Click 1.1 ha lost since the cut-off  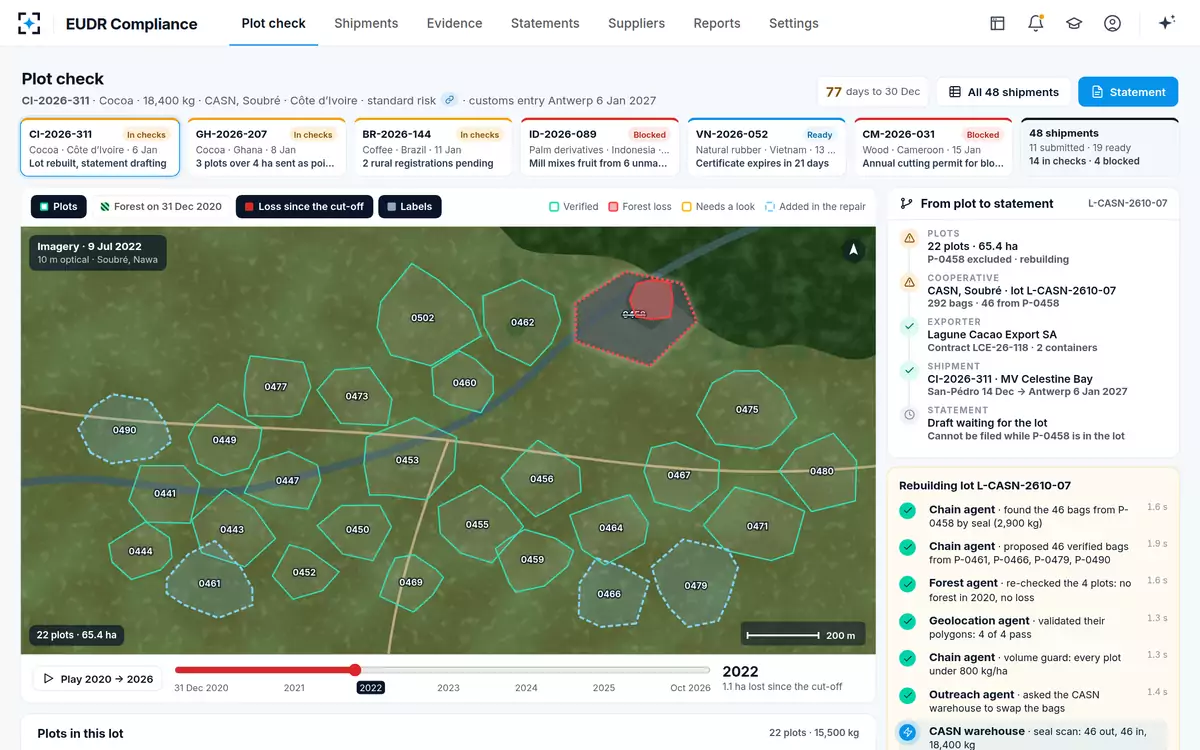[782, 687]
